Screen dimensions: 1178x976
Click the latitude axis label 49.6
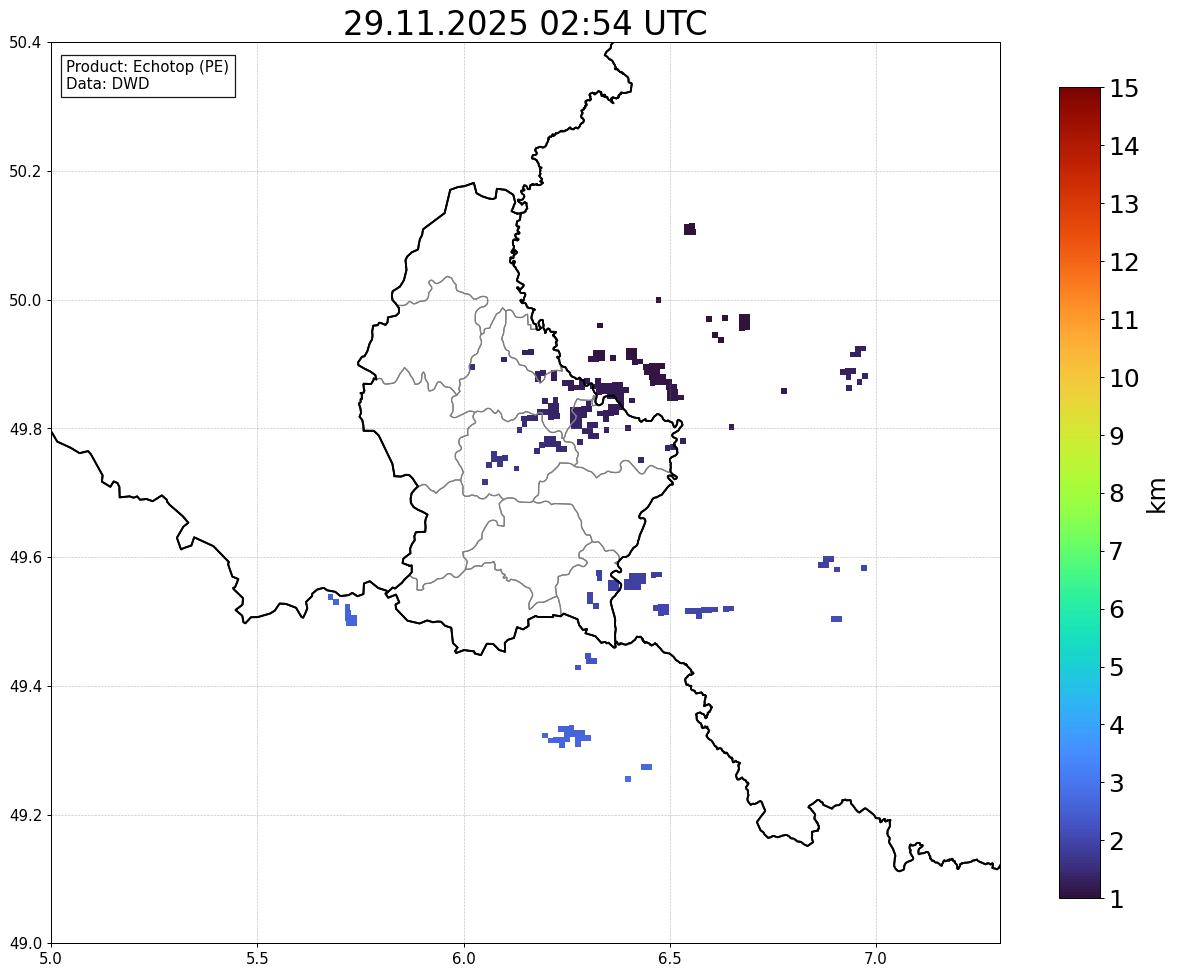click(25, 557)
